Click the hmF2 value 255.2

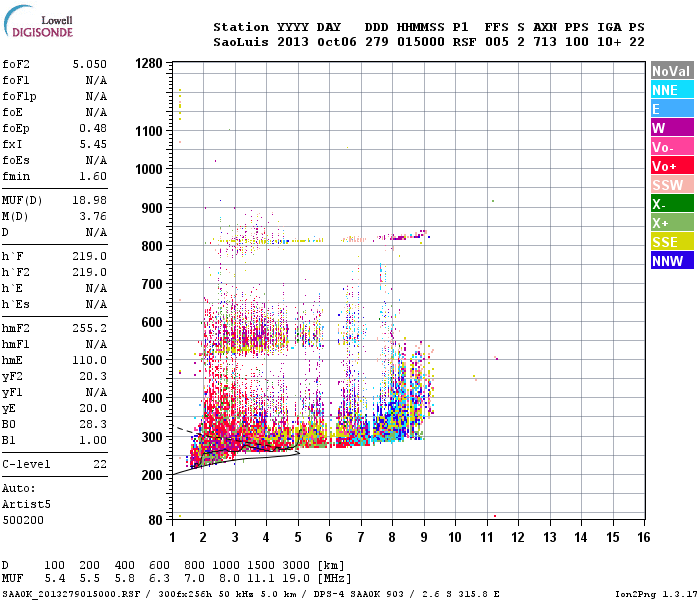(x=90, y=329)
